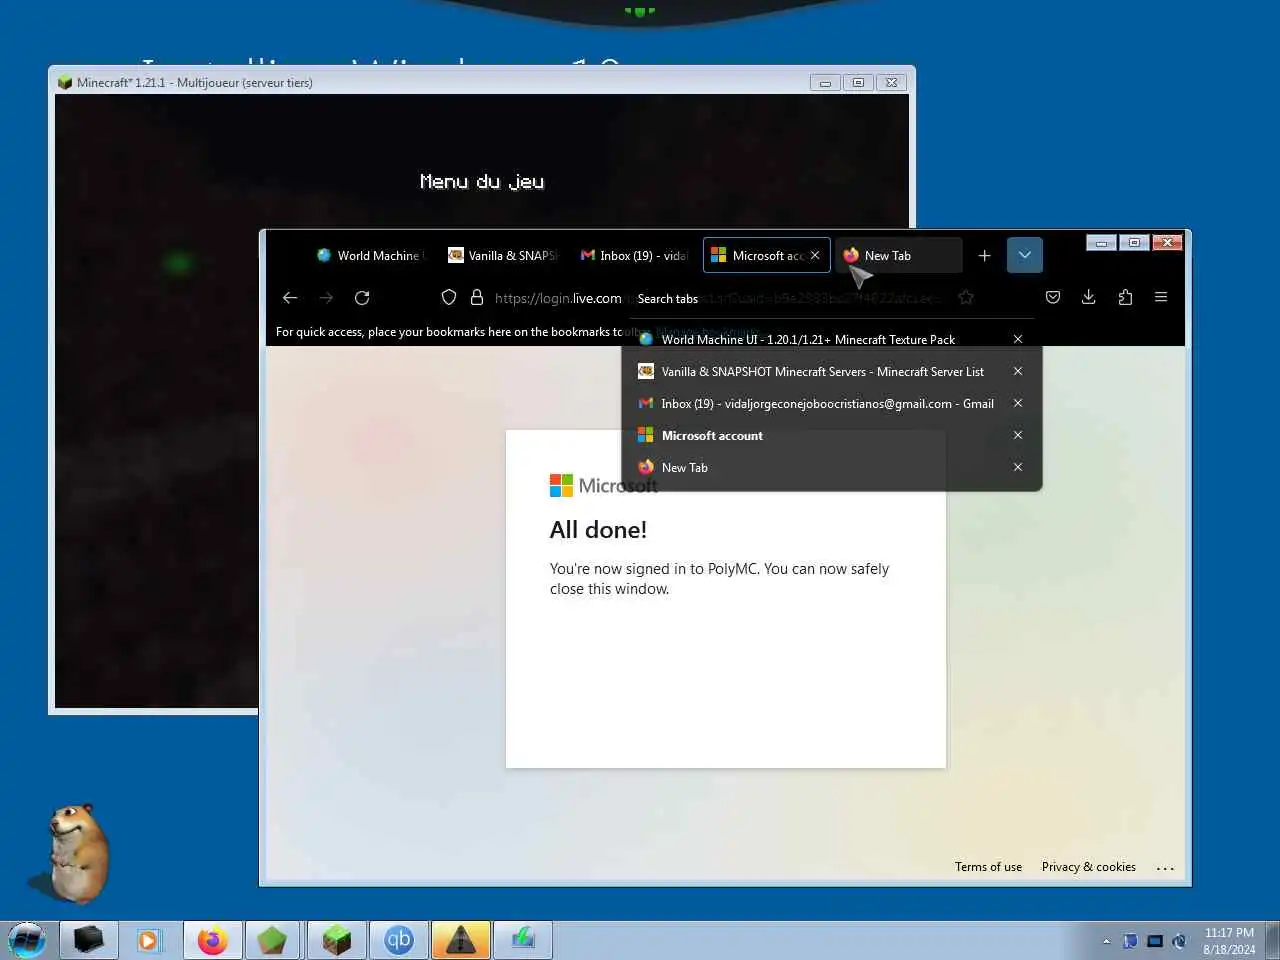Show hidden system tray icons
Image resolution: width=1280 pixels, height=960 pixels.
tap(1106, 941)
